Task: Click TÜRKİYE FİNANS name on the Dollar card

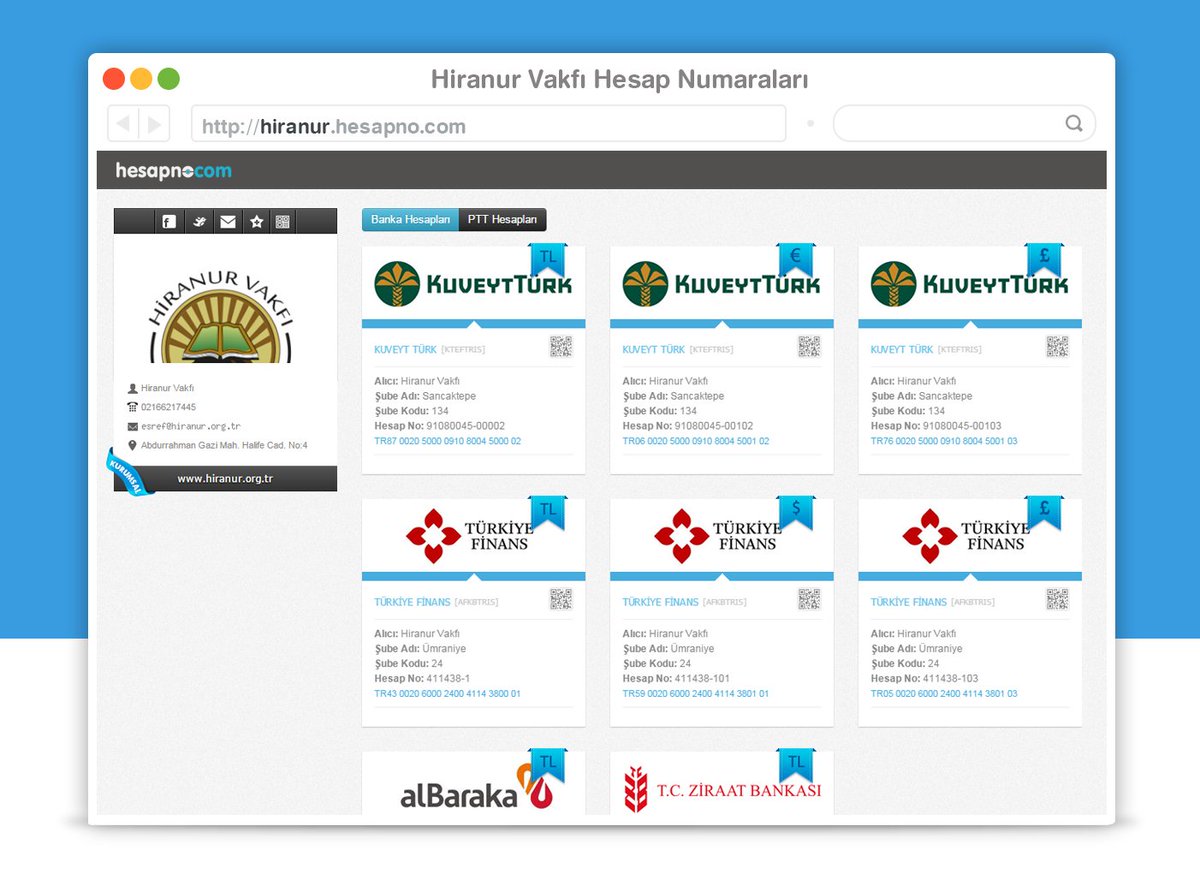Action: click(660, 602)
